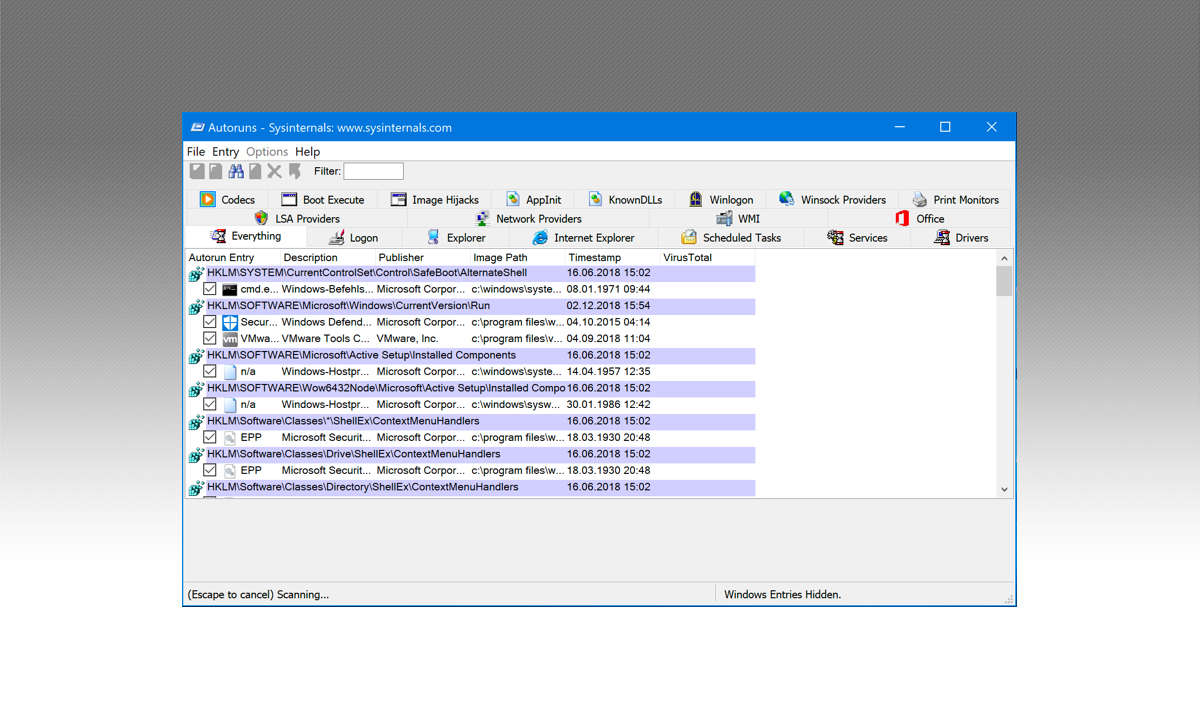Click the registry icon of the Directory\ShellEx key

coord(196,487)
